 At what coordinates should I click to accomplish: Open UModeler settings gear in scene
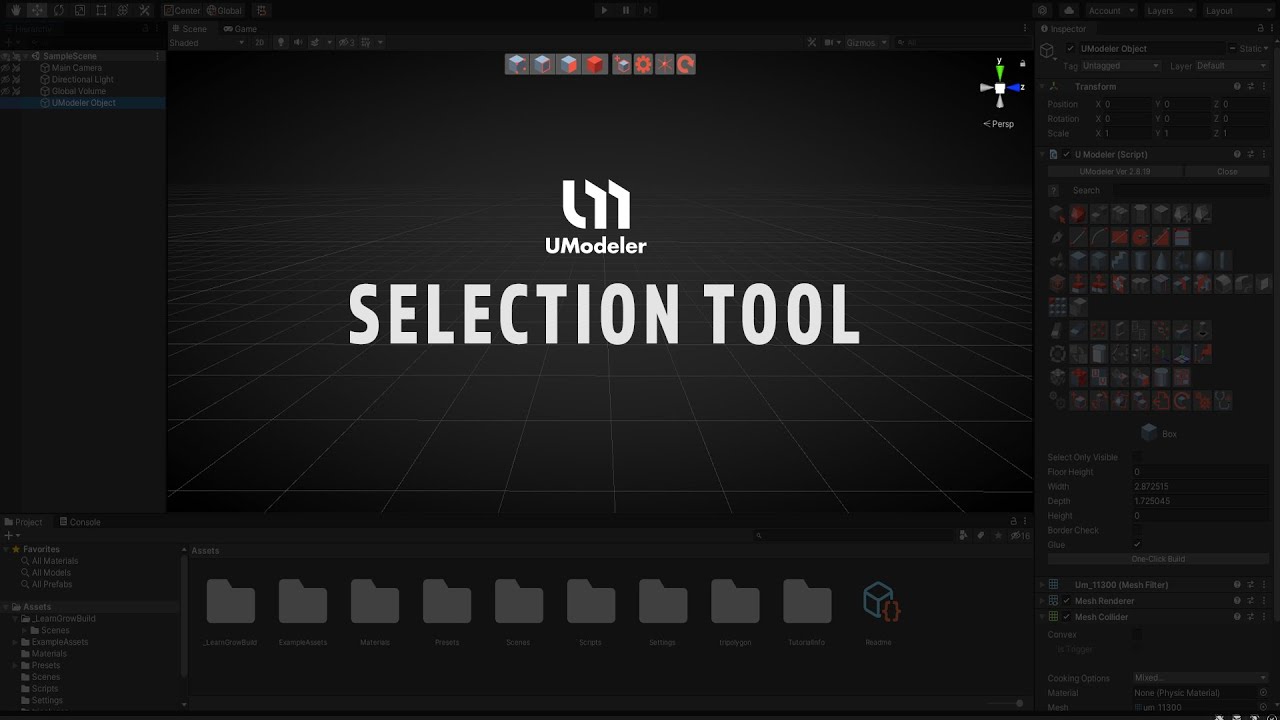(643, 64)
